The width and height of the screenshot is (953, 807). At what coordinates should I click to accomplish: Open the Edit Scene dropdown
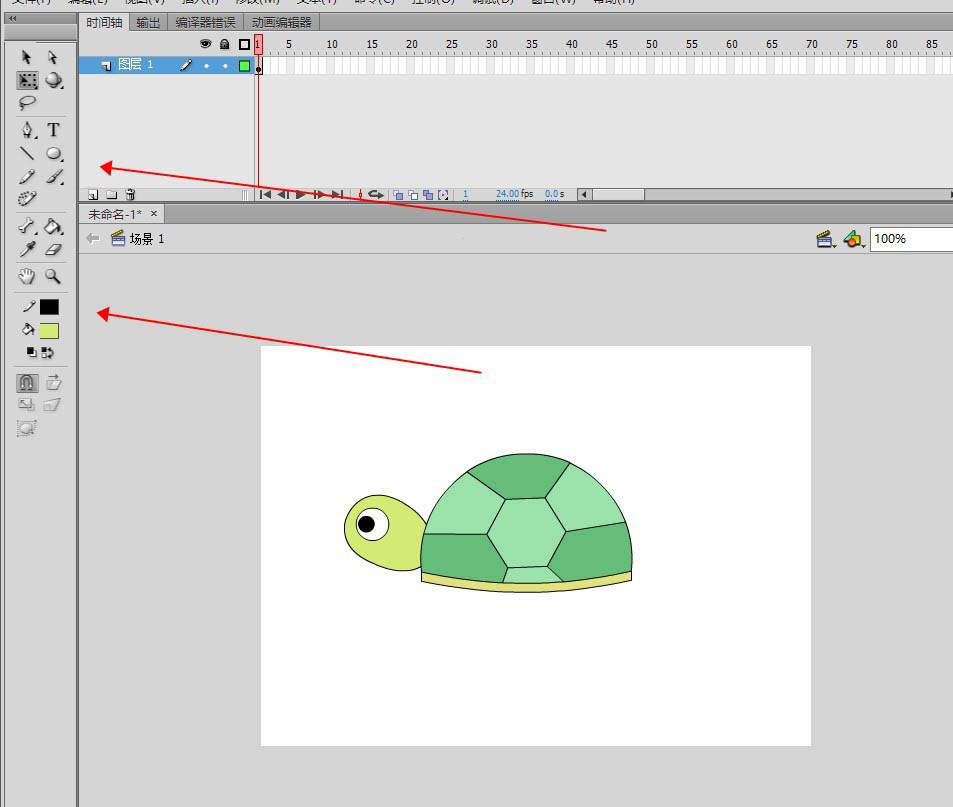pyautogui.click(x=826, y=239)
